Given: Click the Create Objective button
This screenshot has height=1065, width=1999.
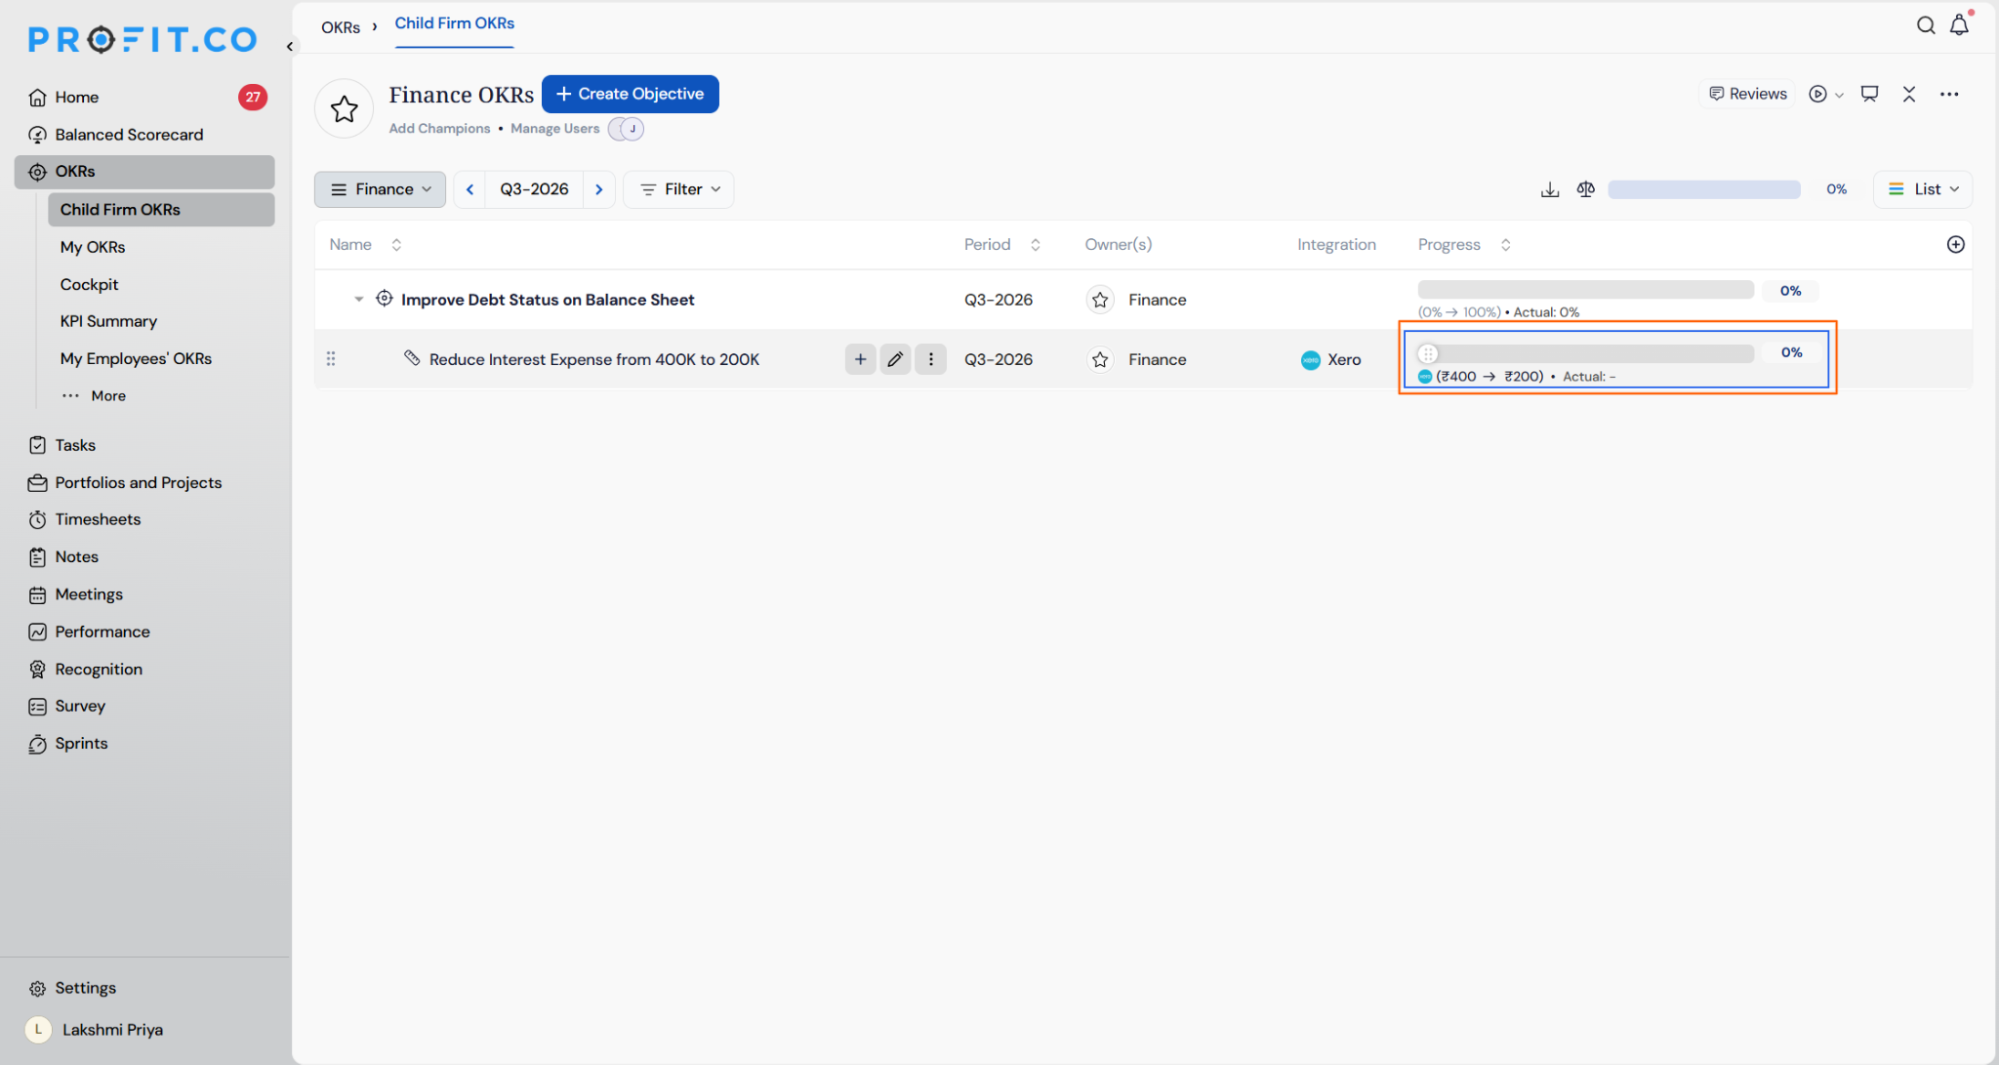Looking at the screenshot, I should (630, 94).
